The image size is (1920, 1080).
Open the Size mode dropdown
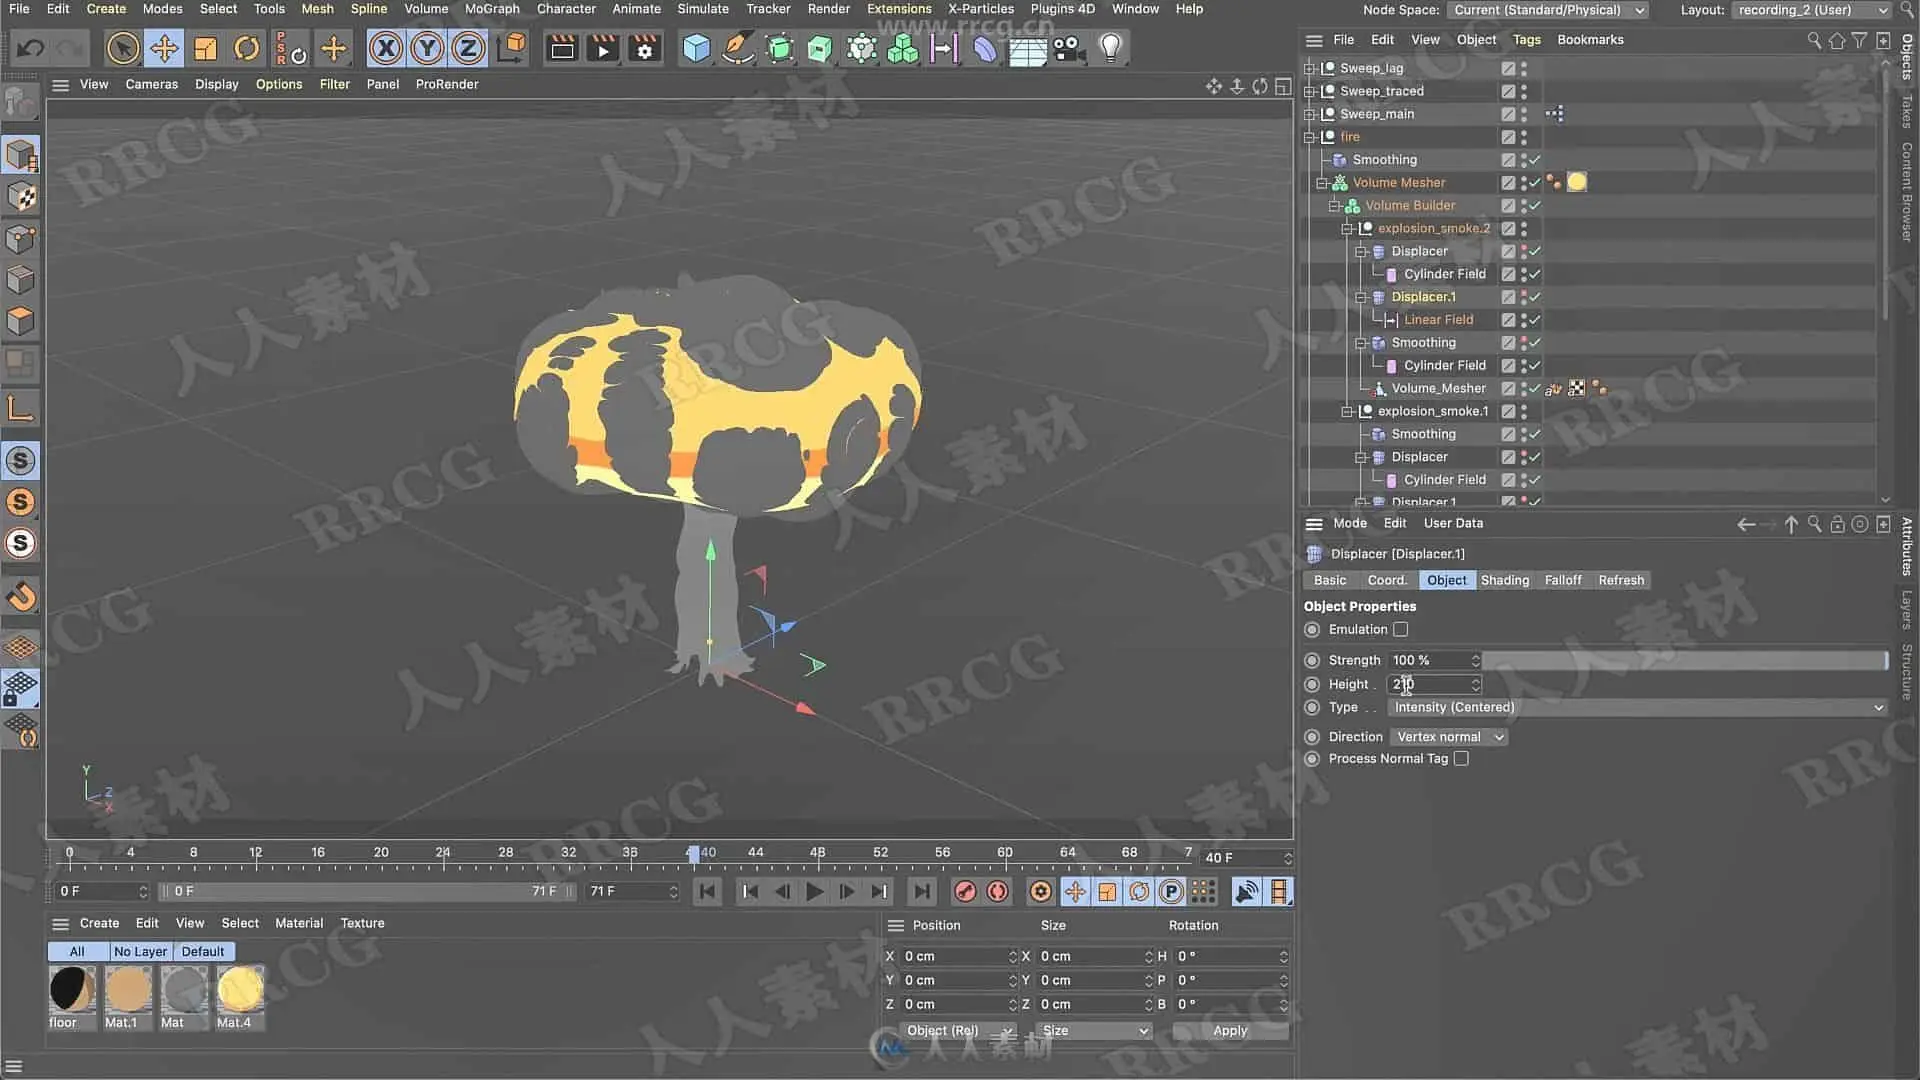pos(1094,1031)
